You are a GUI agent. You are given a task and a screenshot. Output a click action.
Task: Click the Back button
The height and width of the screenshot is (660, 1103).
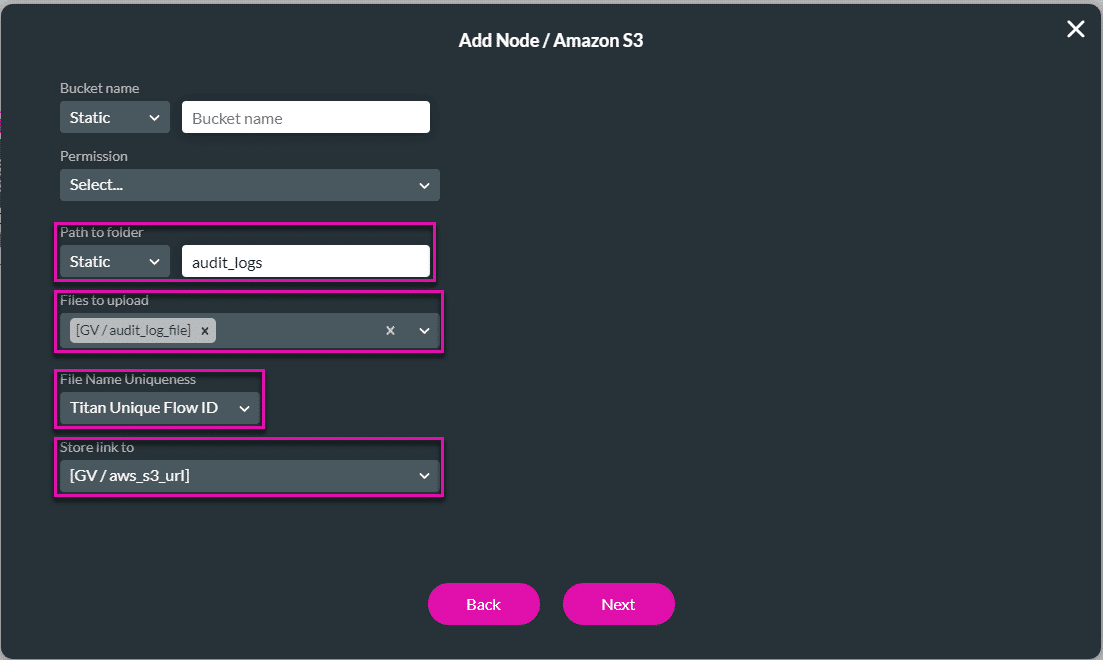(x=484, y=604)
